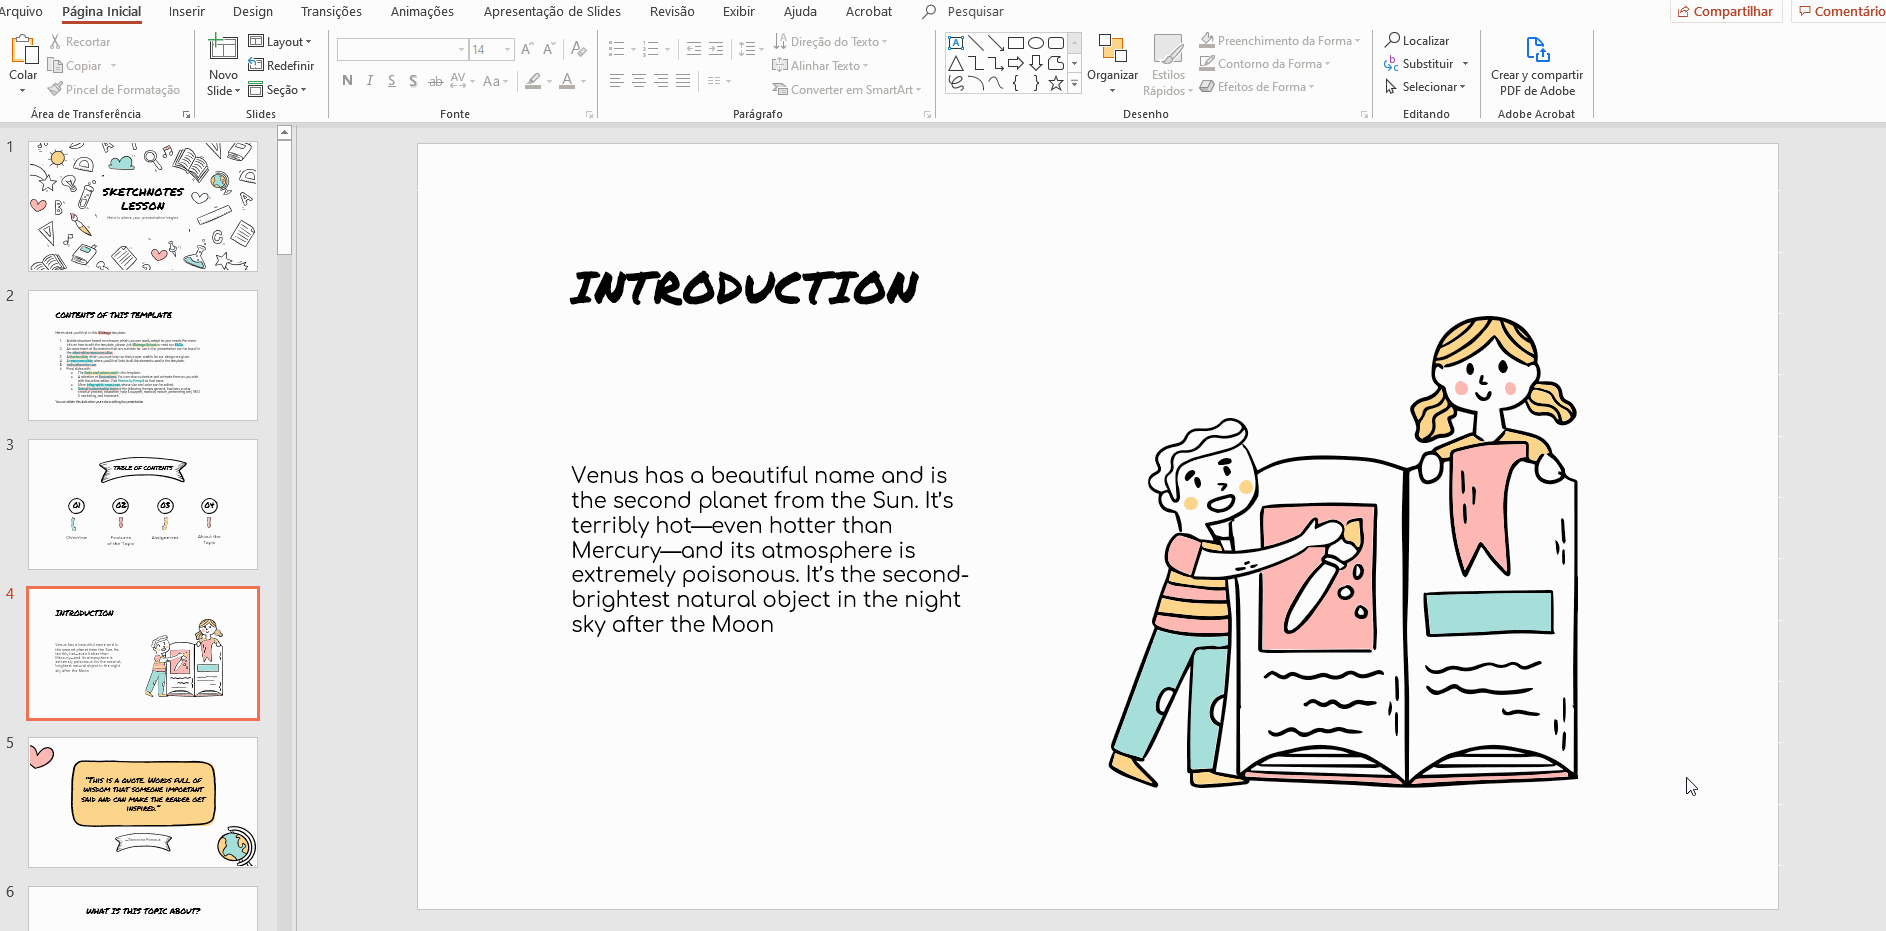Screen dimensions: 1886x931
Task: Click decrease indent icon
Action: [694, 49]
